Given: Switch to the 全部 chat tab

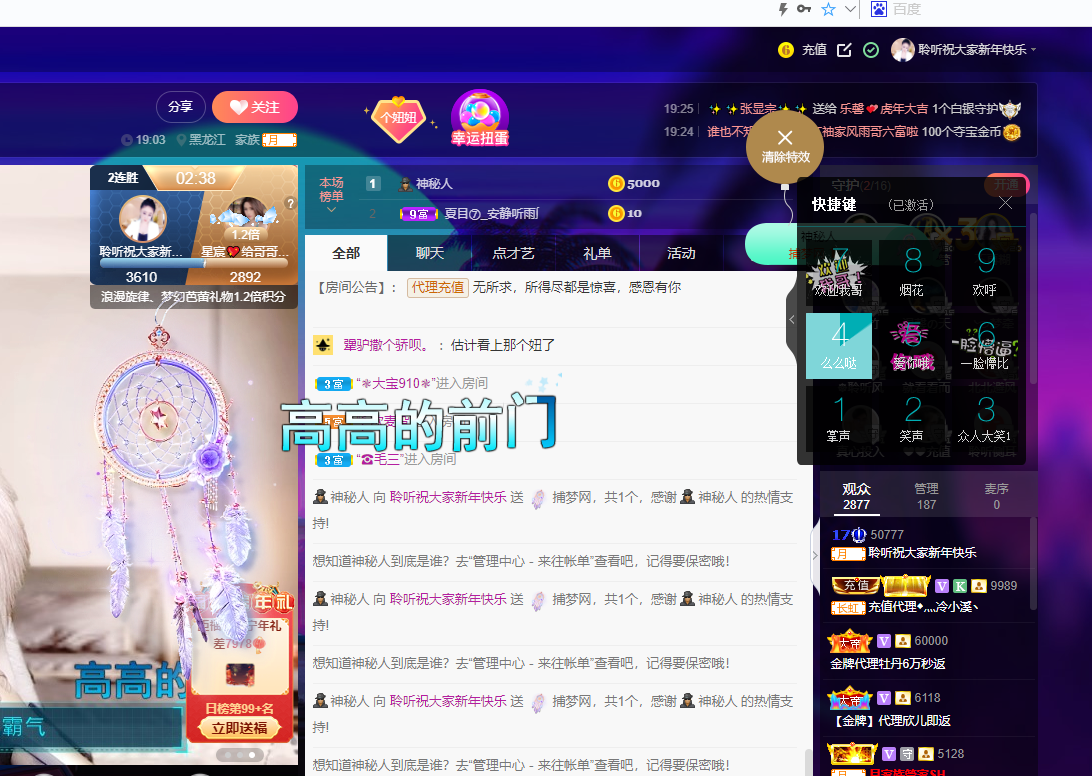Looking at the screenshot, I should [346, 253].
